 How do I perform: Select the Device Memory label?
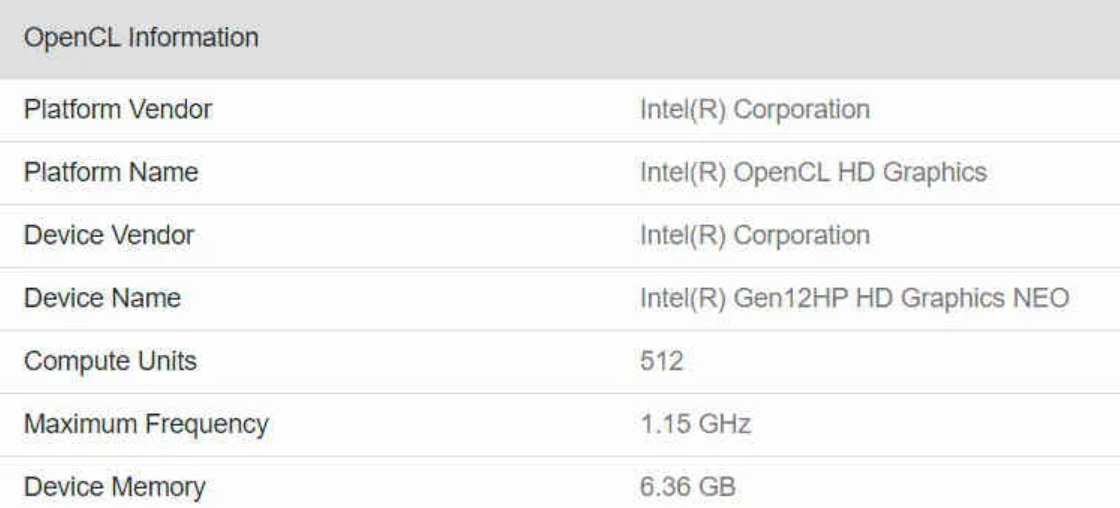pyautogui.click(x=114, y=487)
